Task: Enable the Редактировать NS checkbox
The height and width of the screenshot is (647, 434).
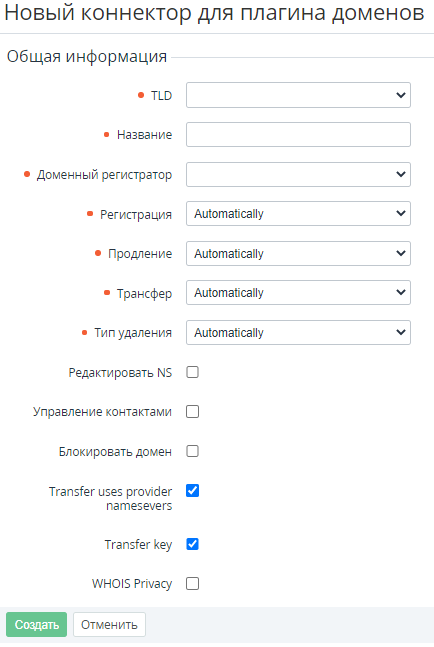Action: pos(192,372)
